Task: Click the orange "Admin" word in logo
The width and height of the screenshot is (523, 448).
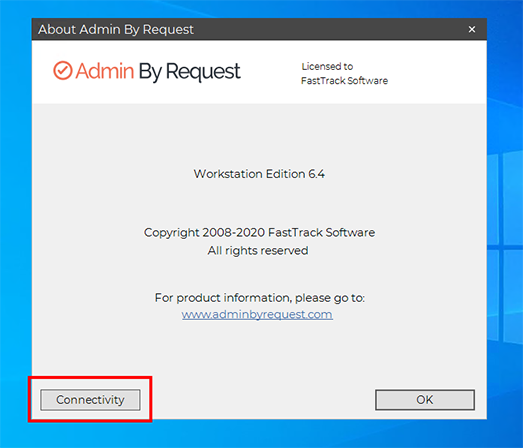Action: pos(105,71)
